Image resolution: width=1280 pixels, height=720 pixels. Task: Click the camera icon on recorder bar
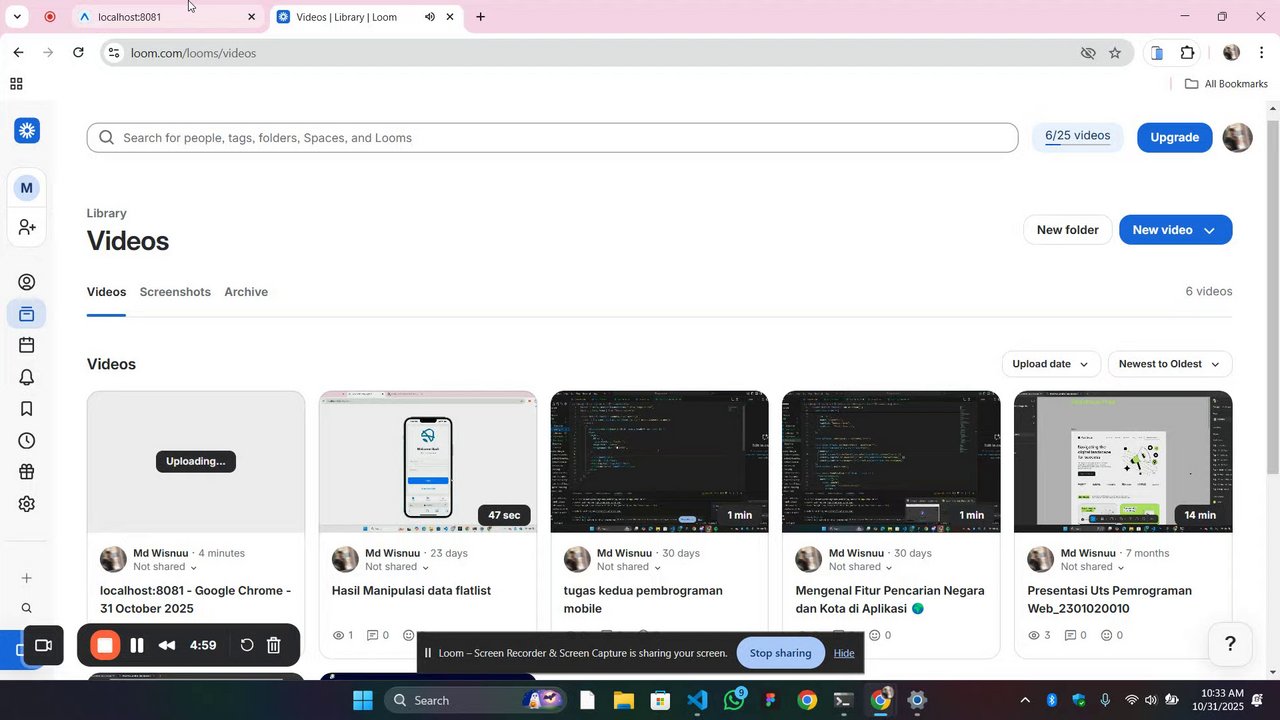(x=43, y=646)
